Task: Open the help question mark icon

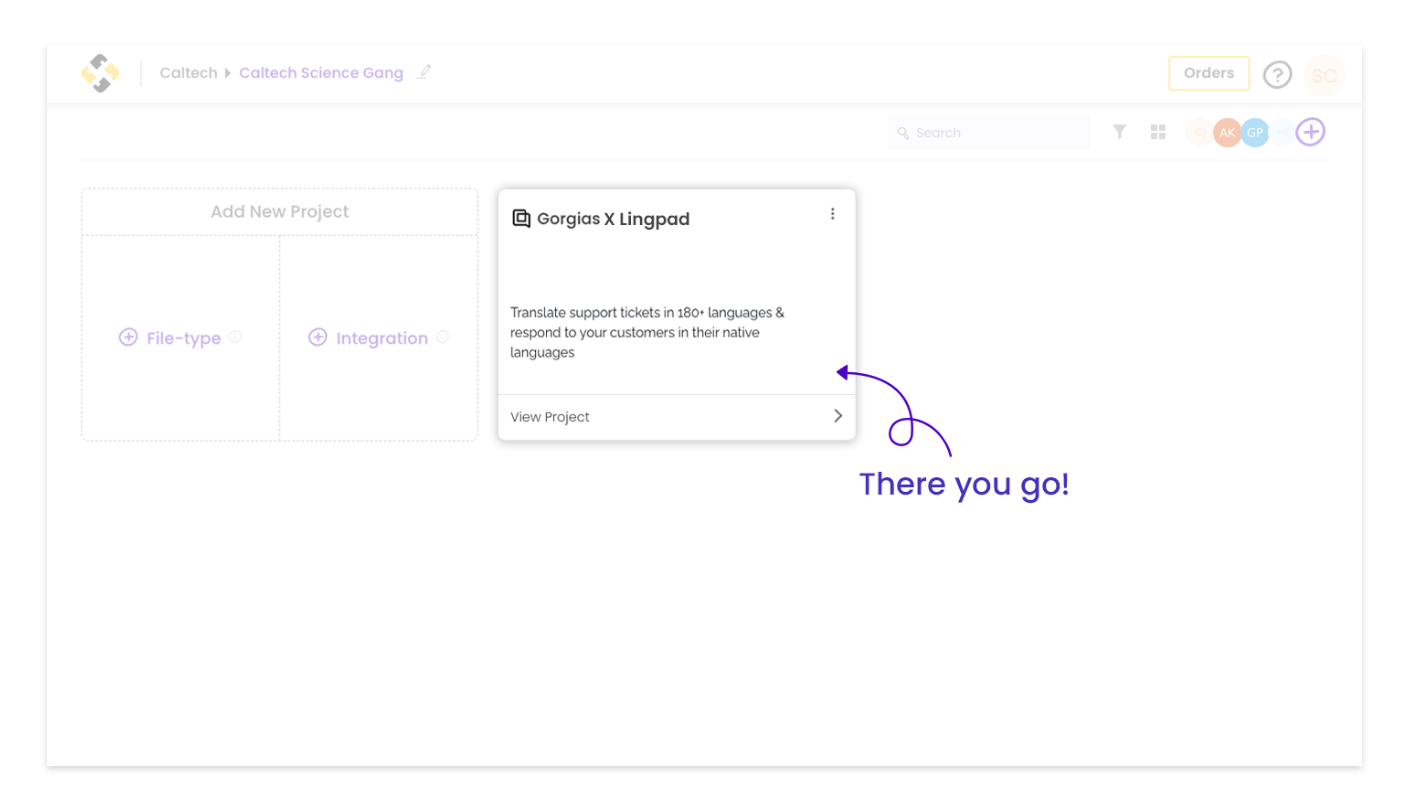Action: 1277,74
